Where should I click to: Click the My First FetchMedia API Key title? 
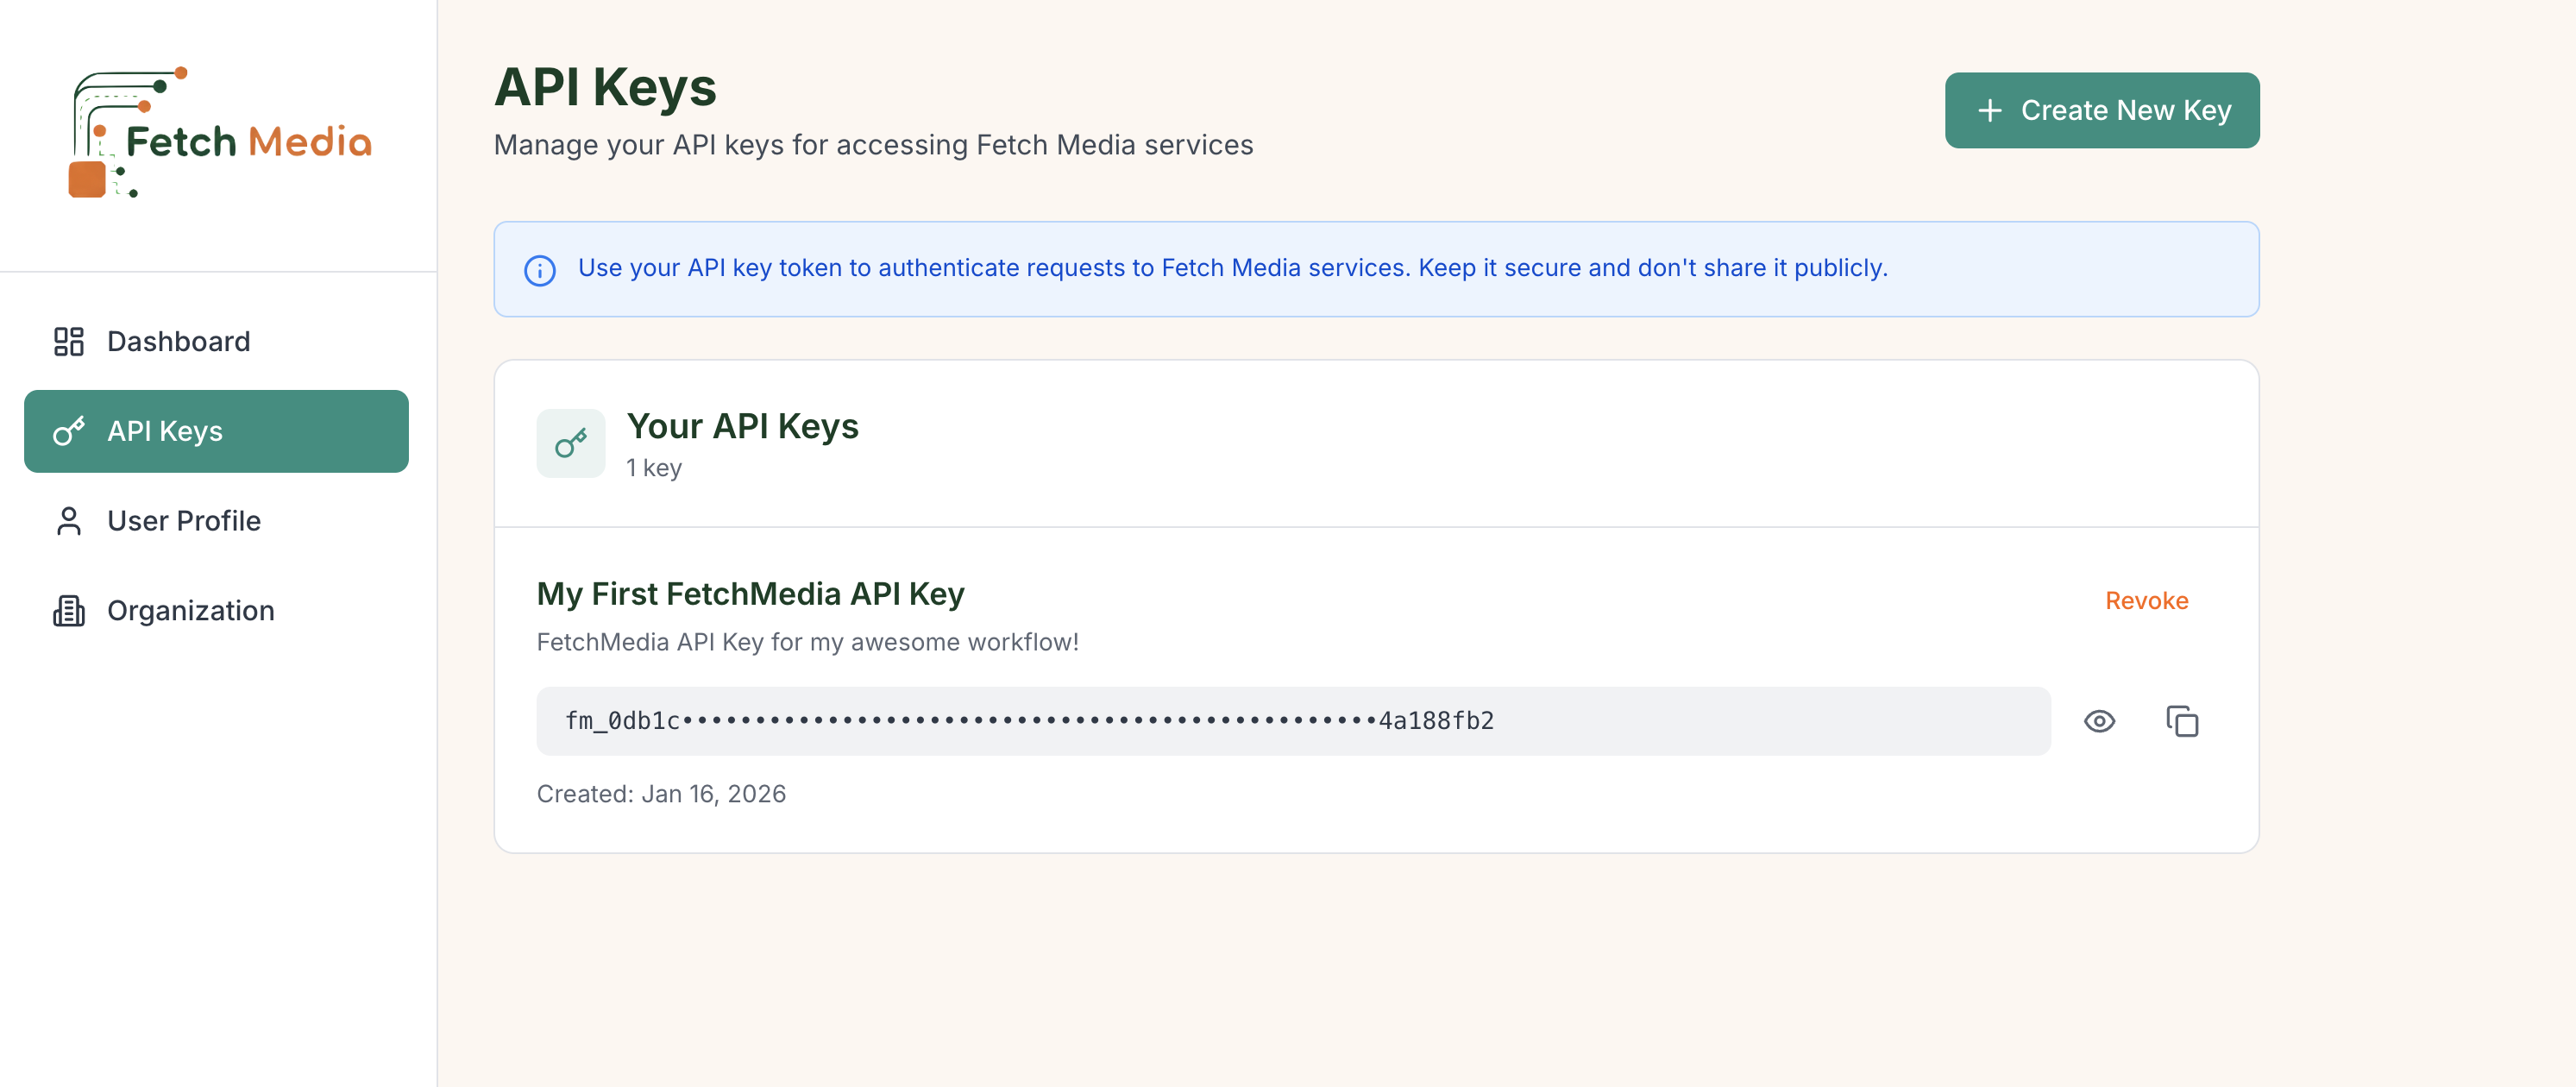coord(750,594)
